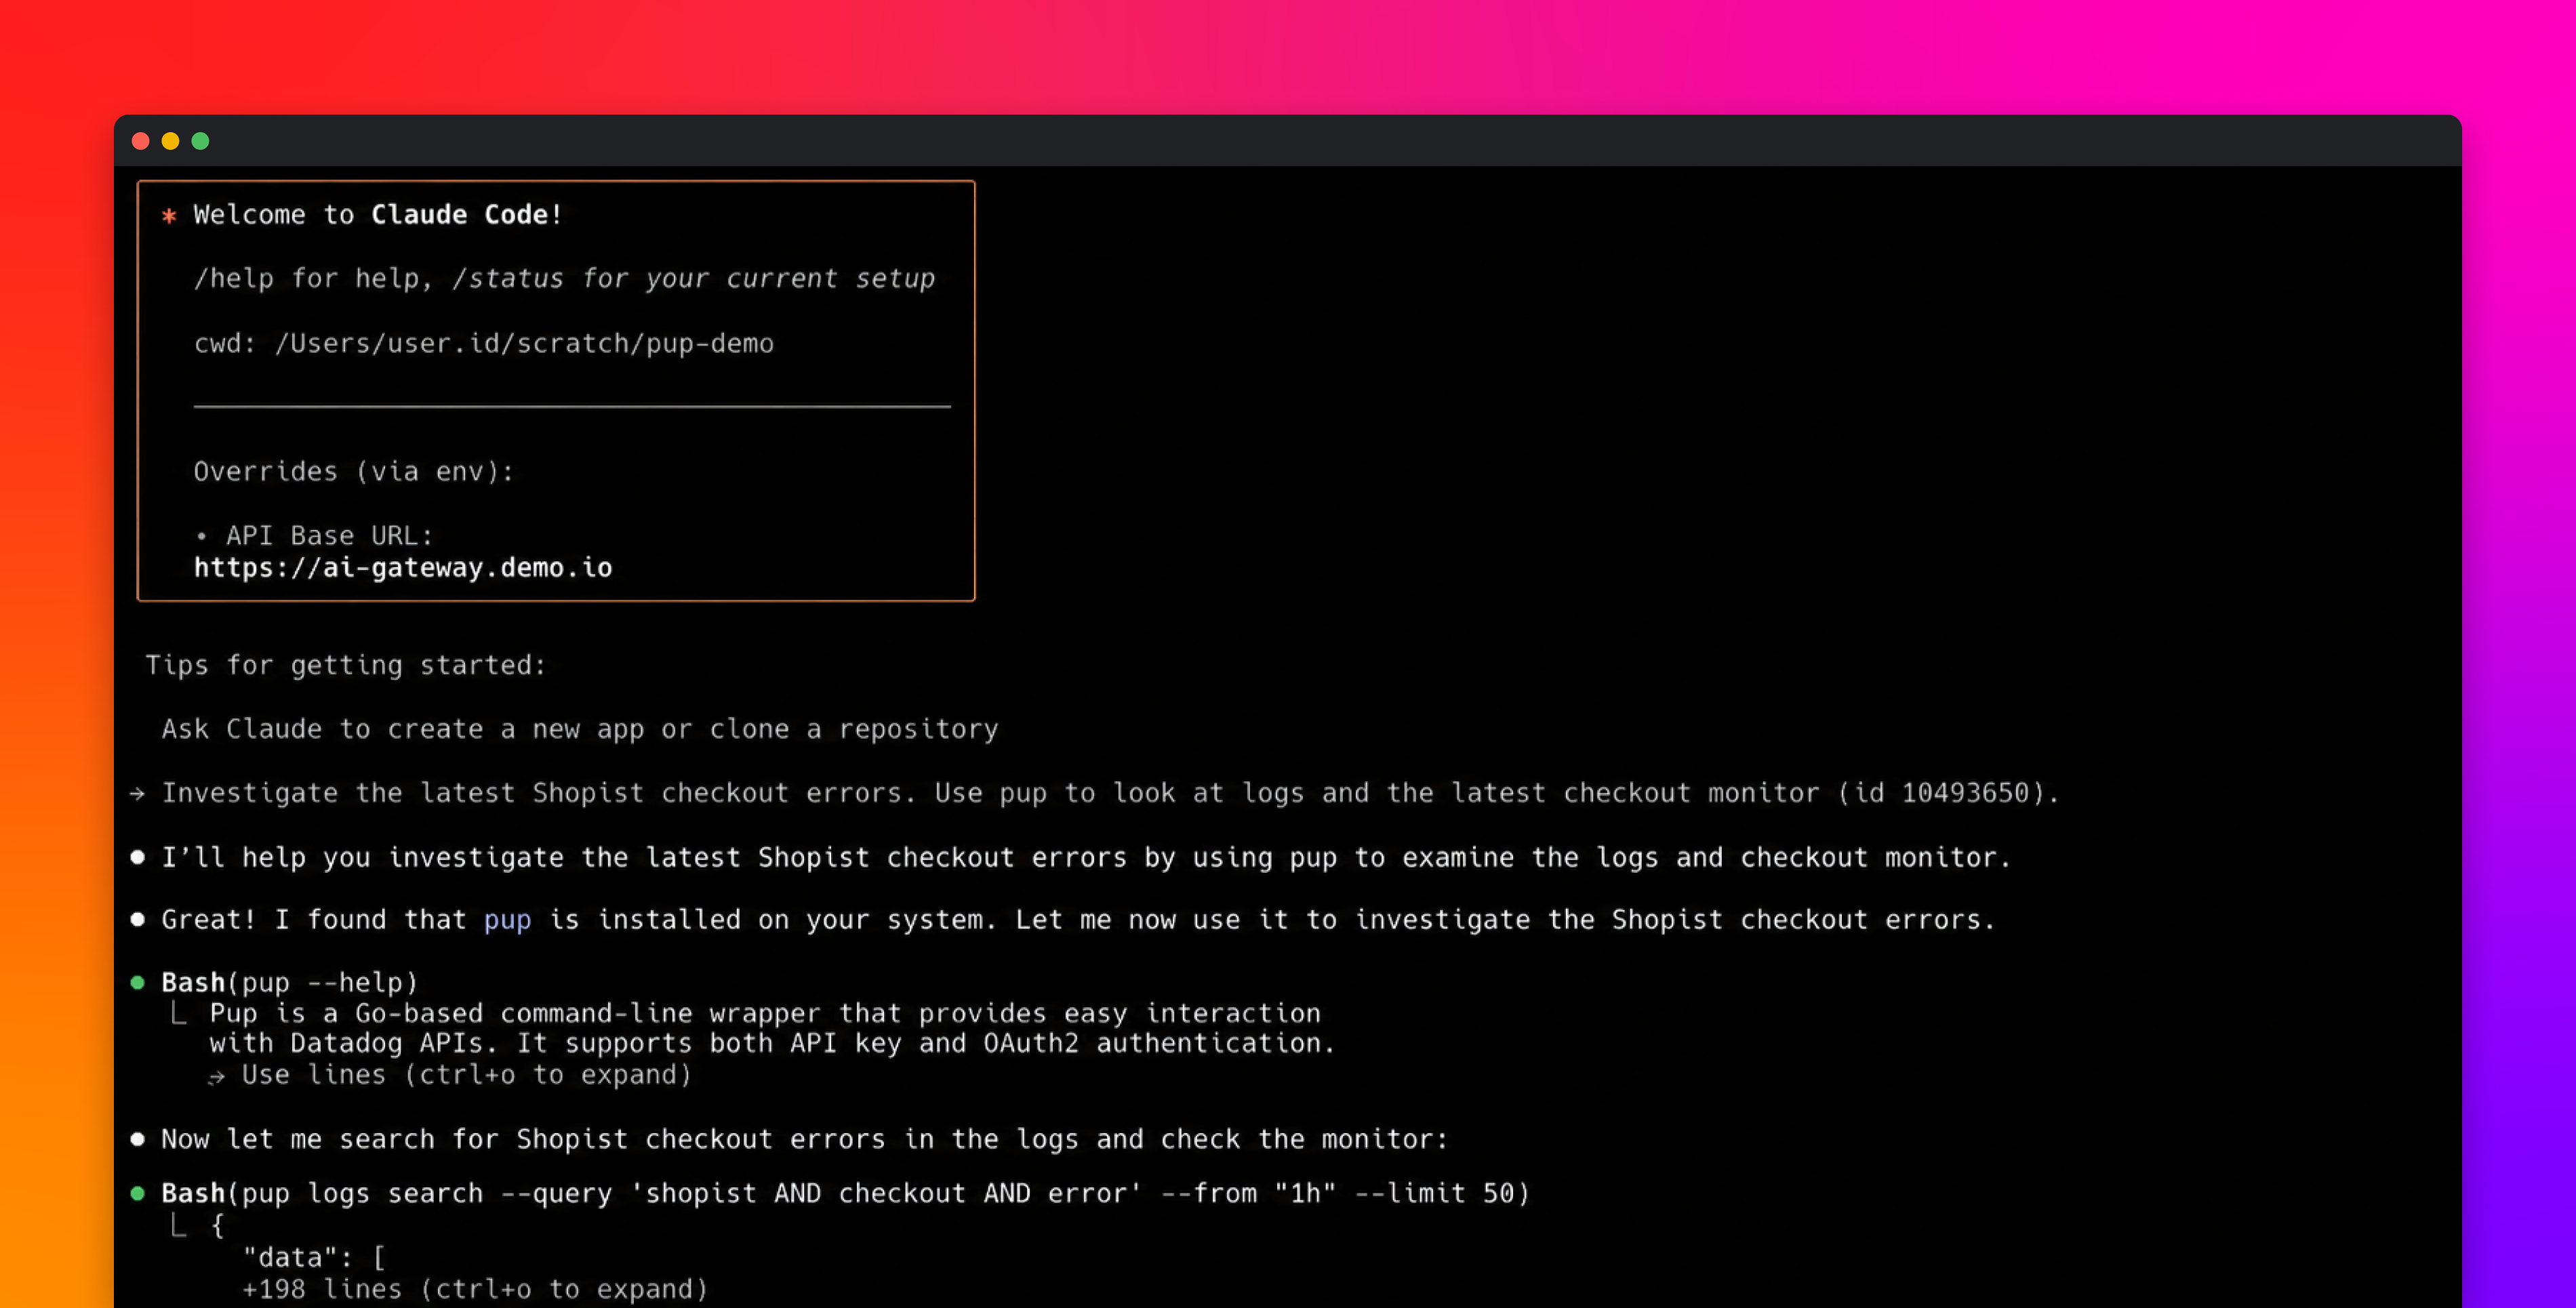Click the white bullet beside 'Great! I found'
This screenshot has width=2576, height=1308.
[138, 920]
